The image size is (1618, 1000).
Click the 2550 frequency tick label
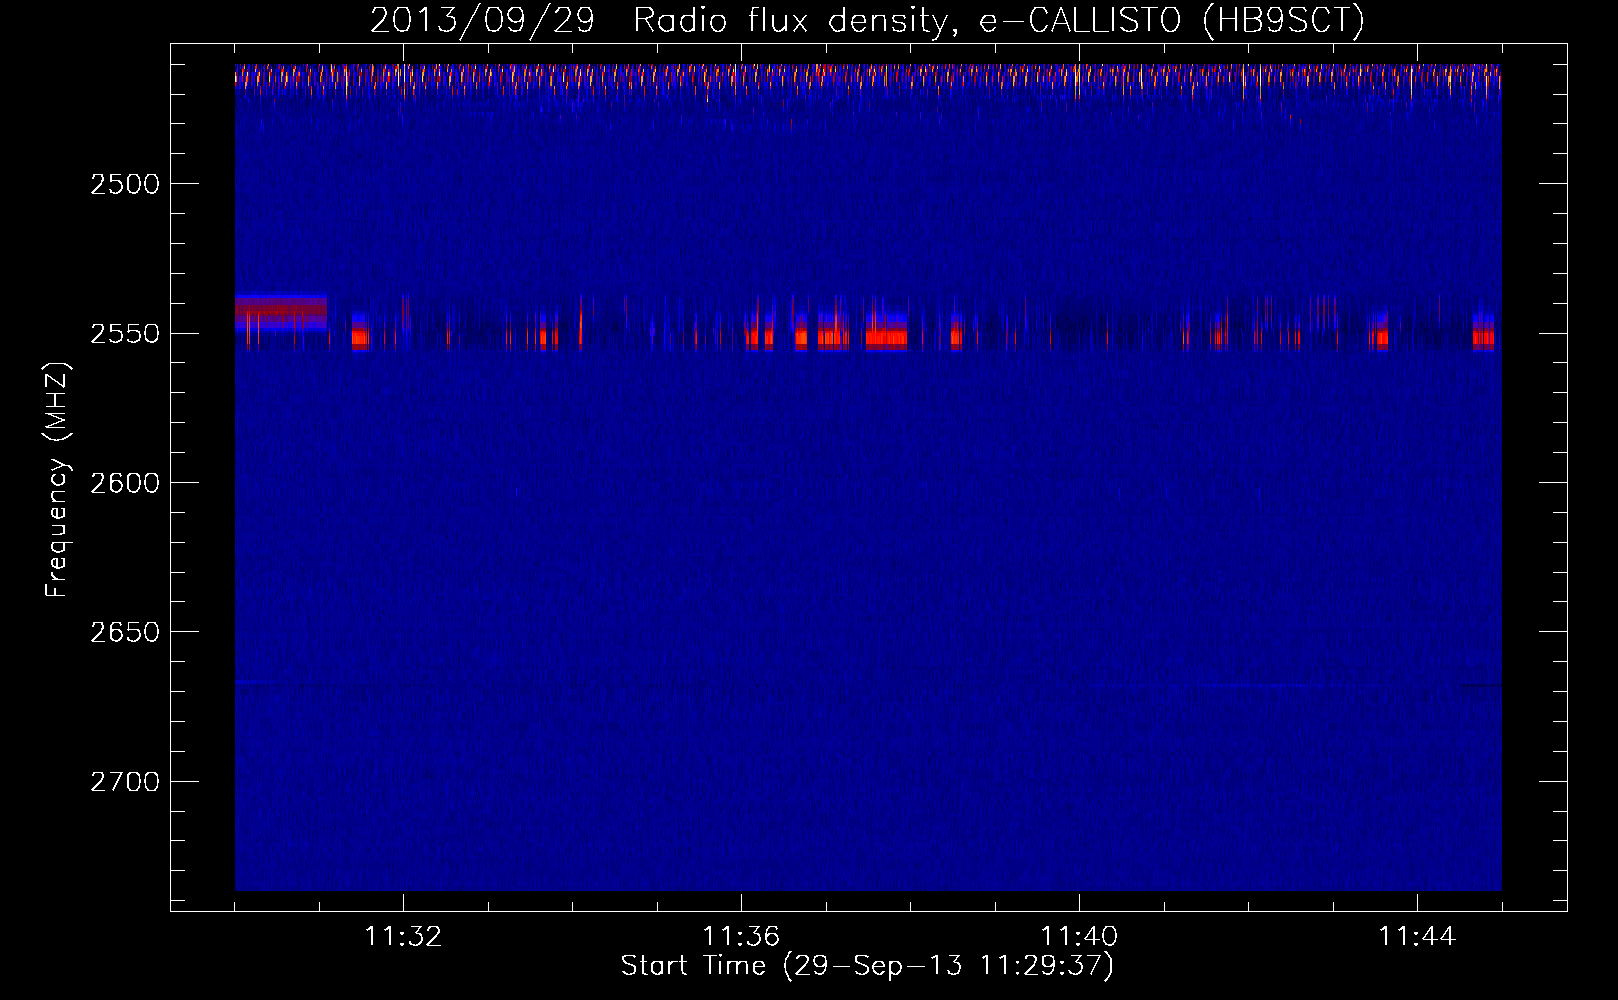pos(125,333)
